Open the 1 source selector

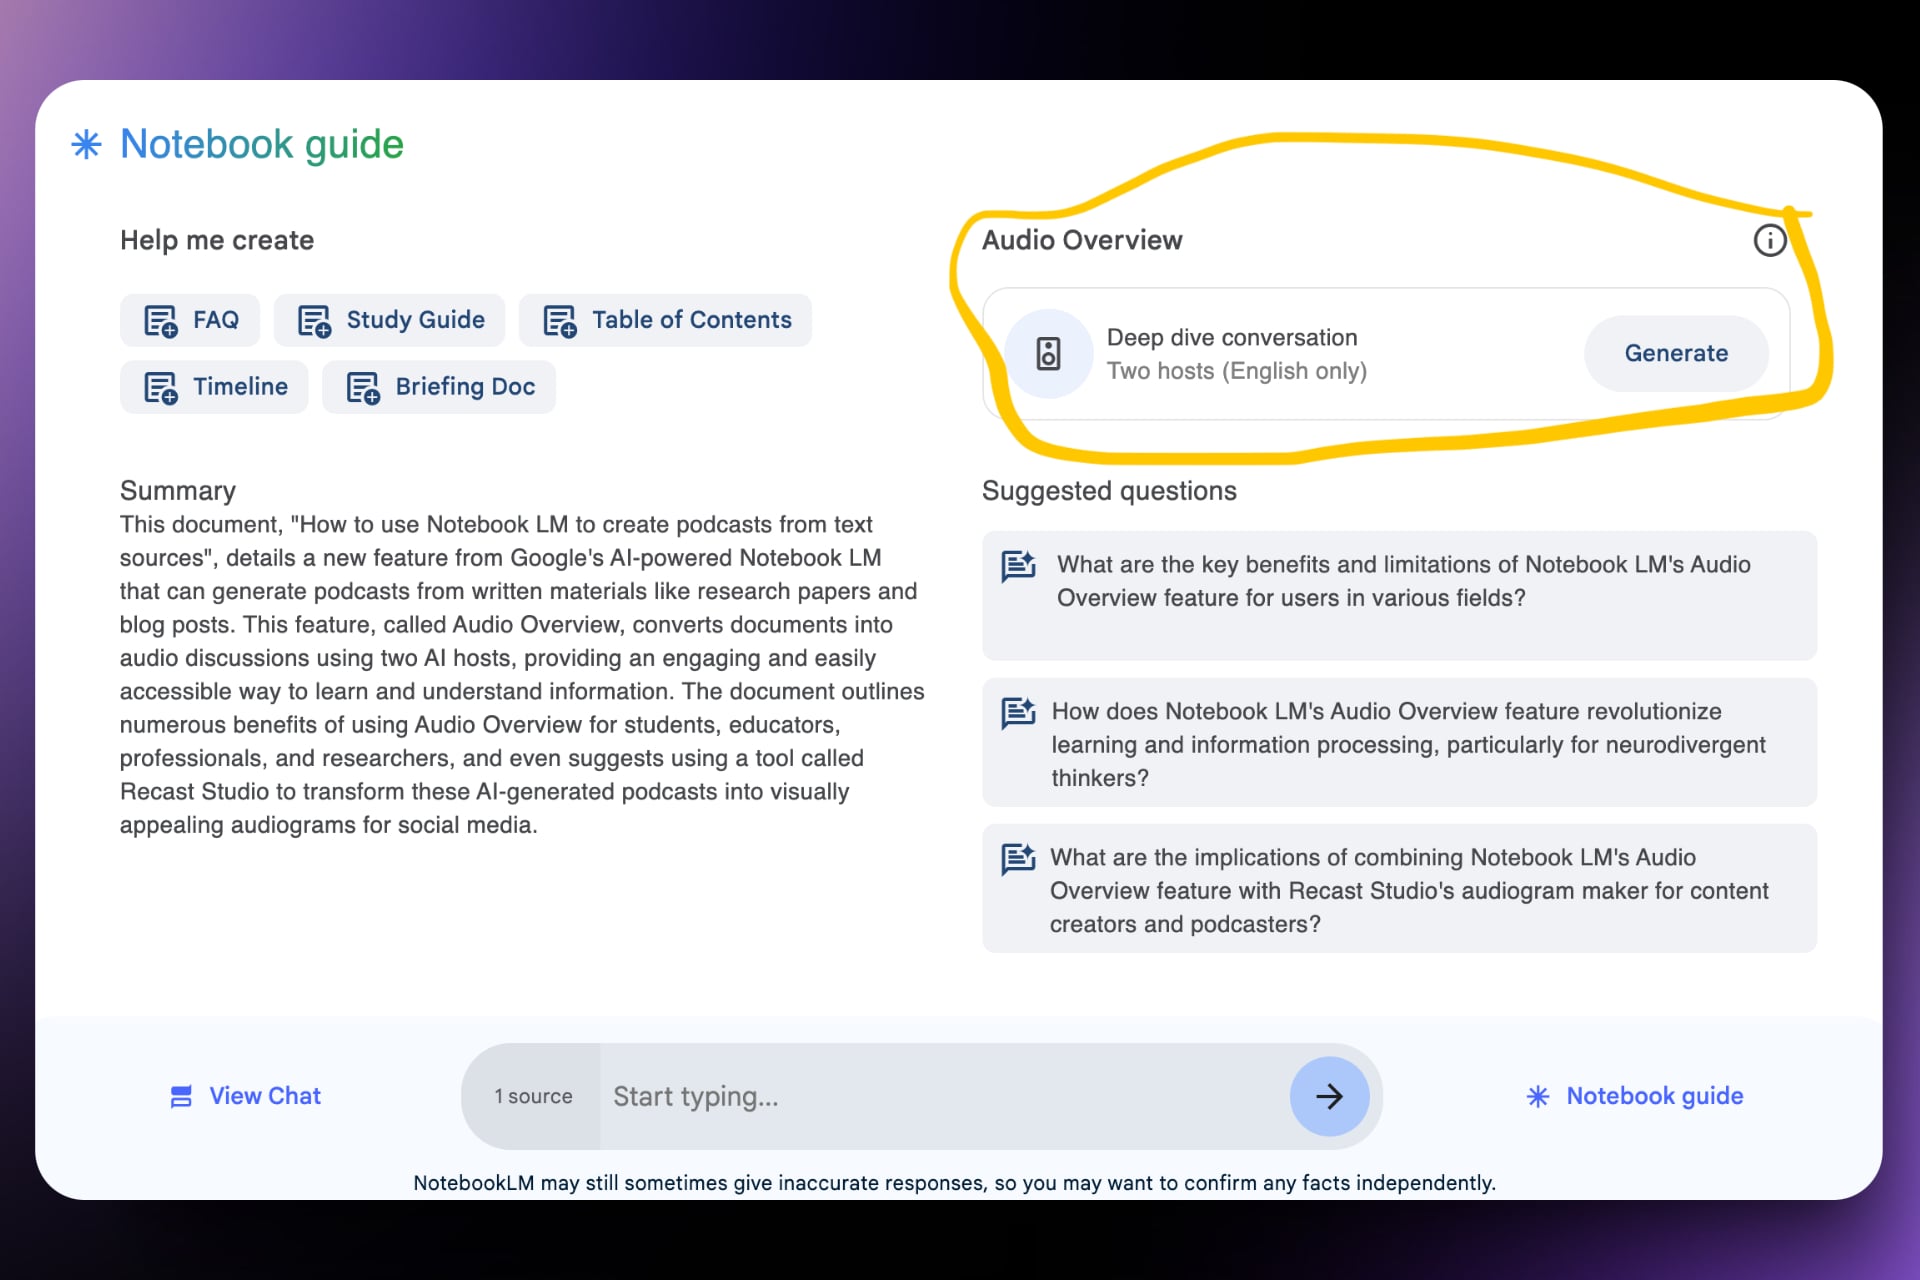(532, 1096)
